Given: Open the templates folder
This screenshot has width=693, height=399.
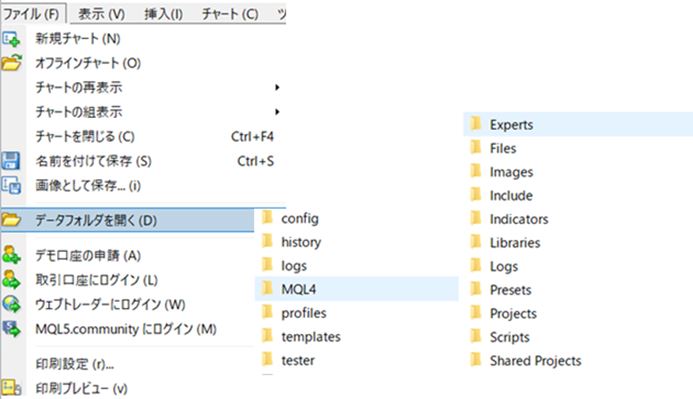Looking at the screenshot, I should [x=311, y=337].
